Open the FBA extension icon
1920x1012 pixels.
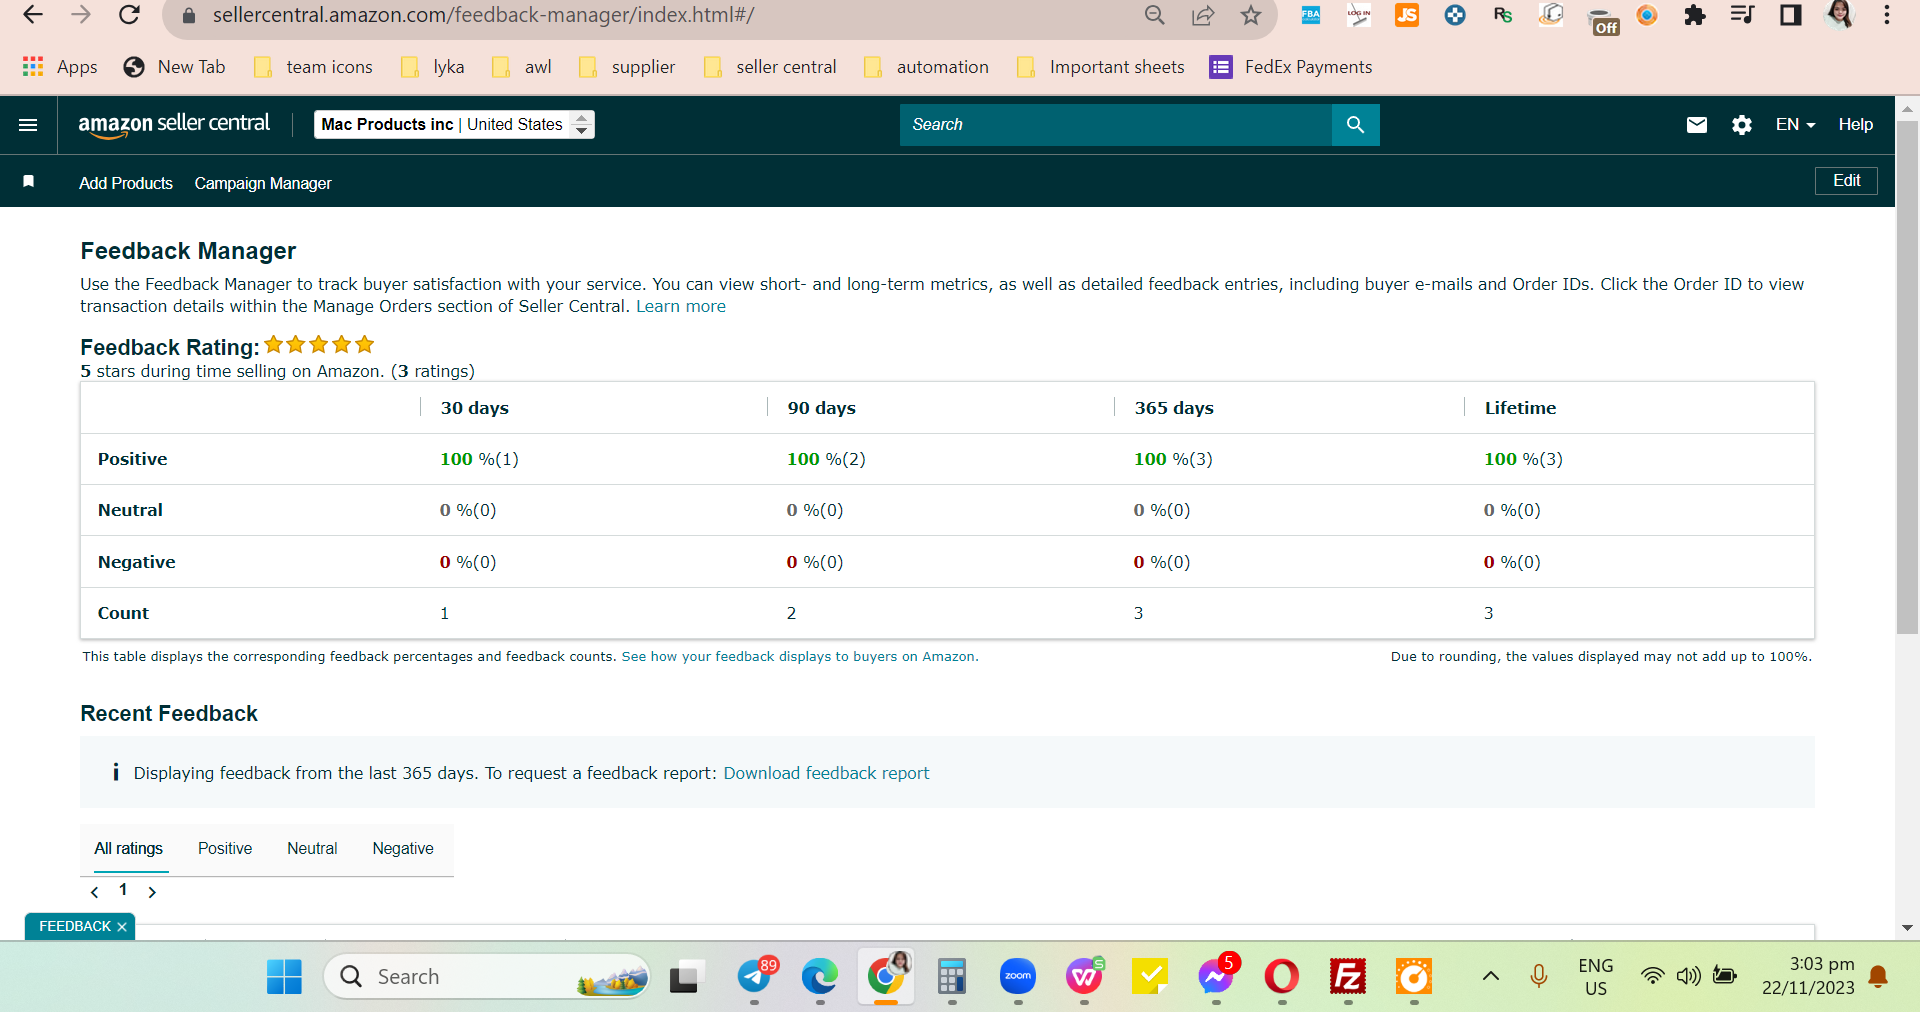click(x=1311, y=15)
